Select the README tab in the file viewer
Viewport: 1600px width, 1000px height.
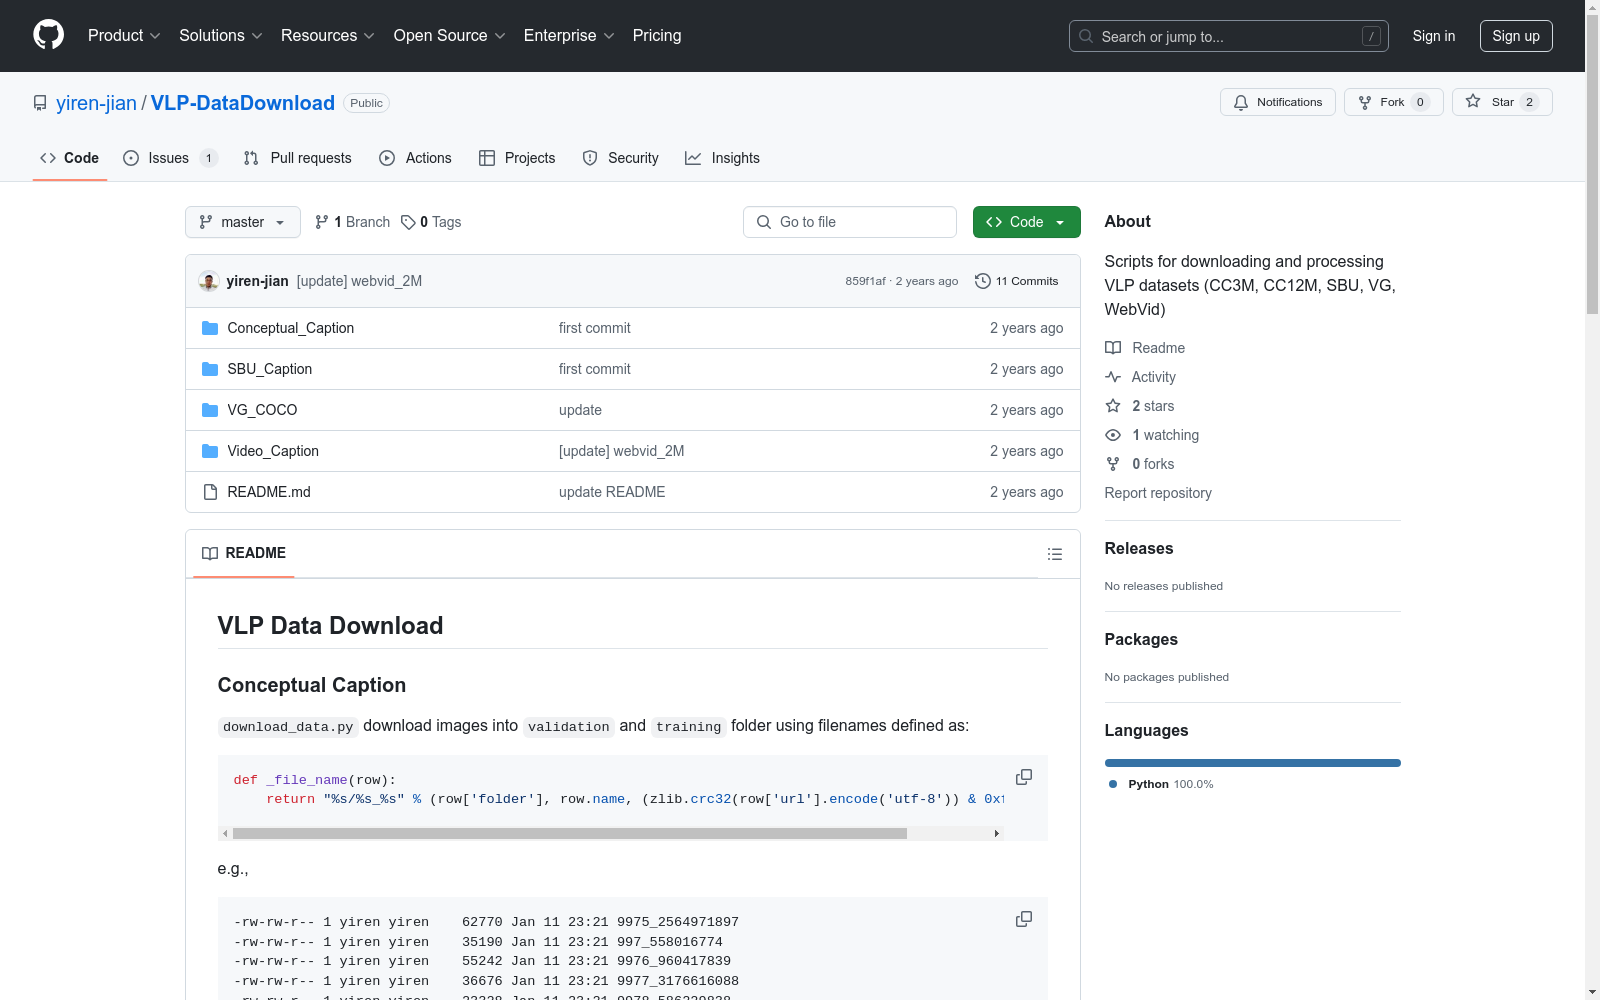[244, 553]
